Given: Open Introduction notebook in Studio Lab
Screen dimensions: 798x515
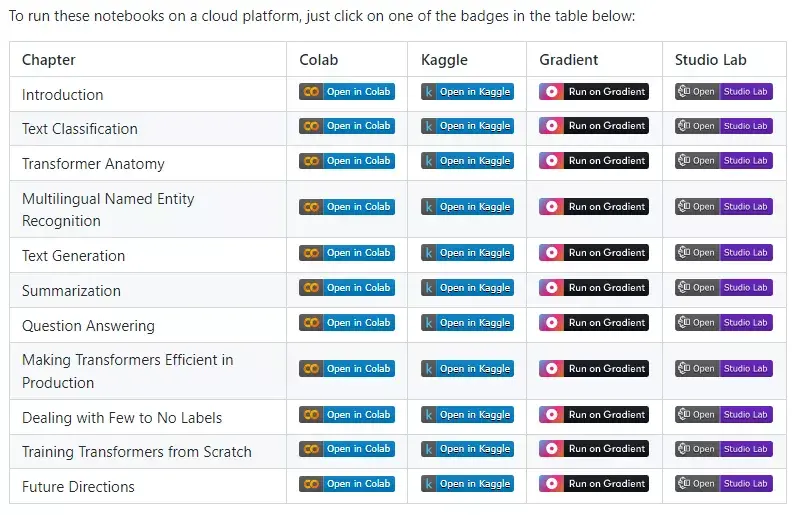Looking at the screenshot, I should (724, 92).
